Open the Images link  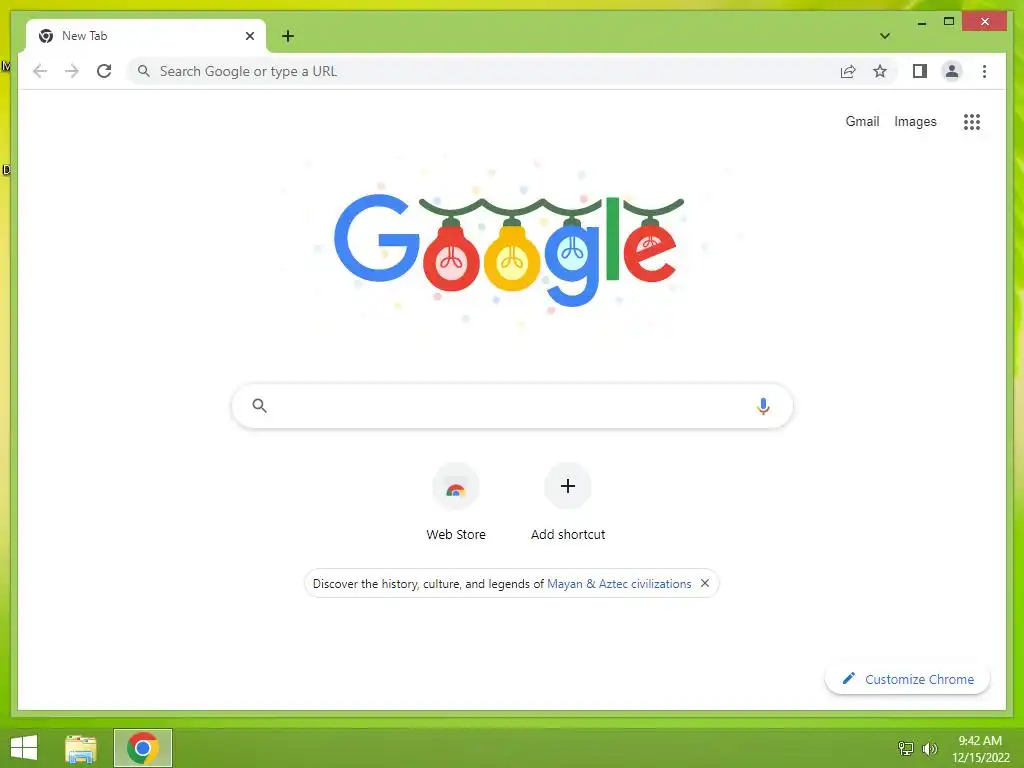pos(915,121)
